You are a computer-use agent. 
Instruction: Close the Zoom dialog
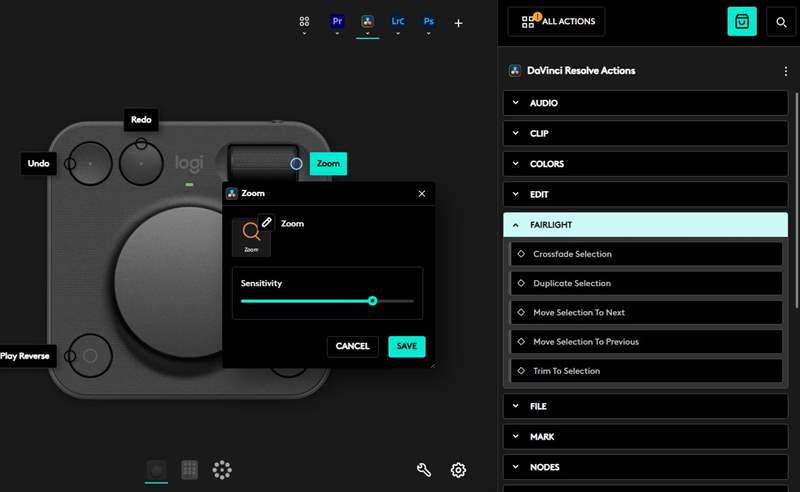[422, 193]
